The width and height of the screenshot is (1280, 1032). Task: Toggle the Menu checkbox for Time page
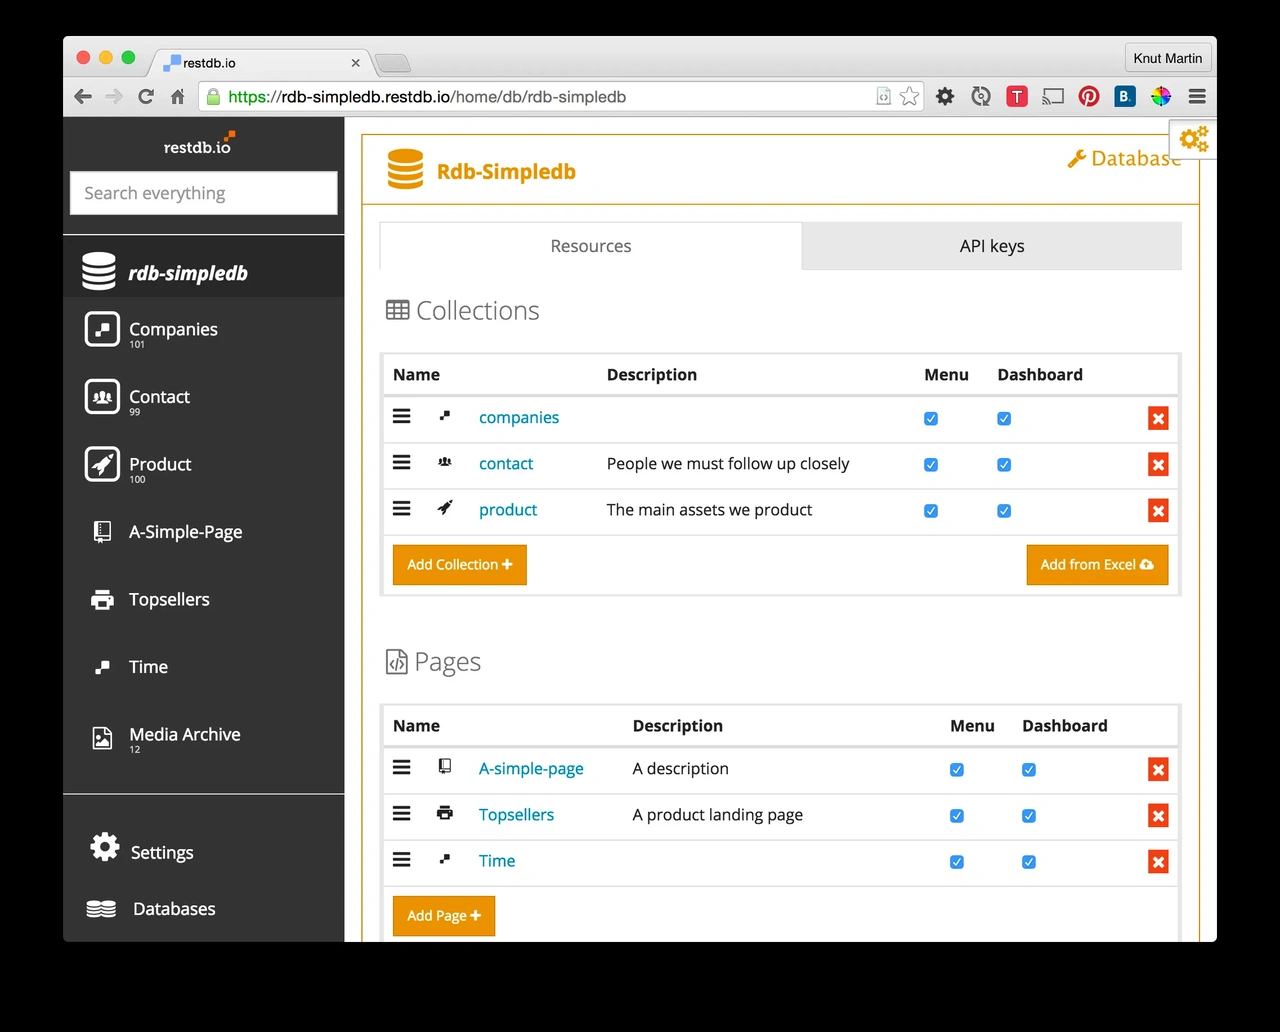point(956,861)
